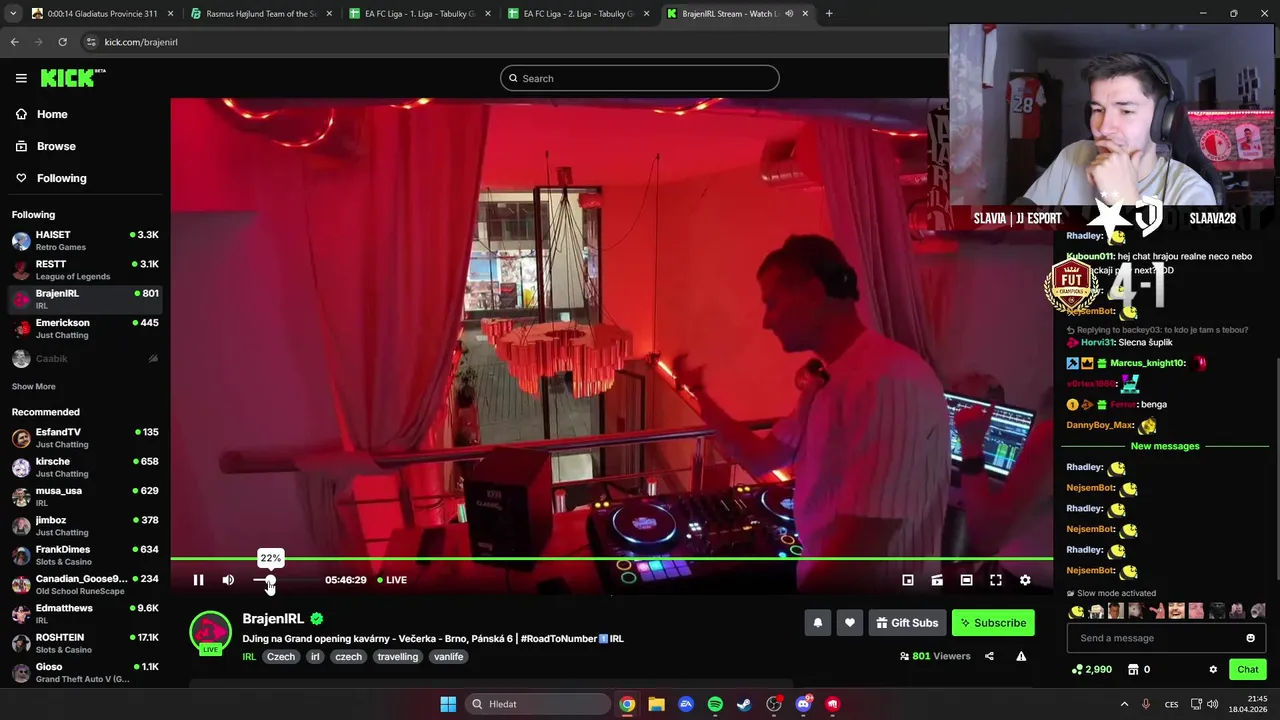This screenshot has width=1280, height=720.
Task: Send message with the Chat button
Action: click(1248, 670)
